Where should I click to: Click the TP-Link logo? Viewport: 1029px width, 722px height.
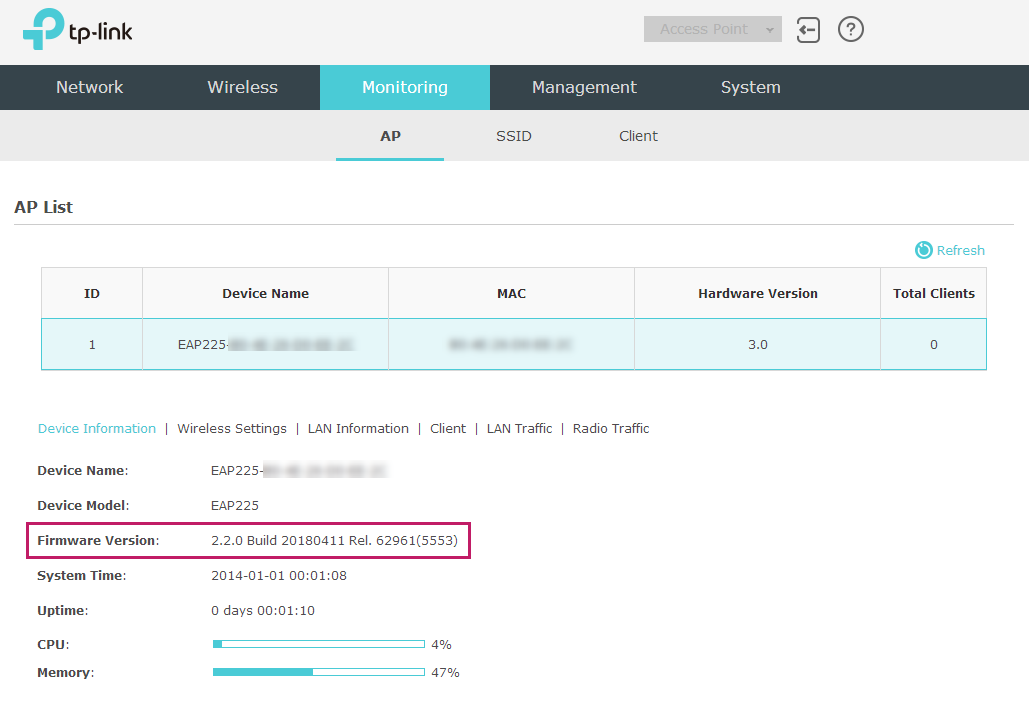[x=78, y=30]
